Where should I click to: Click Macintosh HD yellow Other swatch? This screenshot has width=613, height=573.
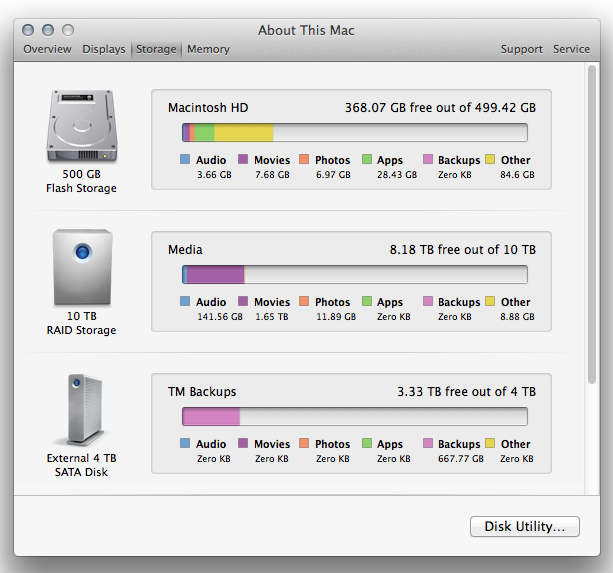coord(490,159)
